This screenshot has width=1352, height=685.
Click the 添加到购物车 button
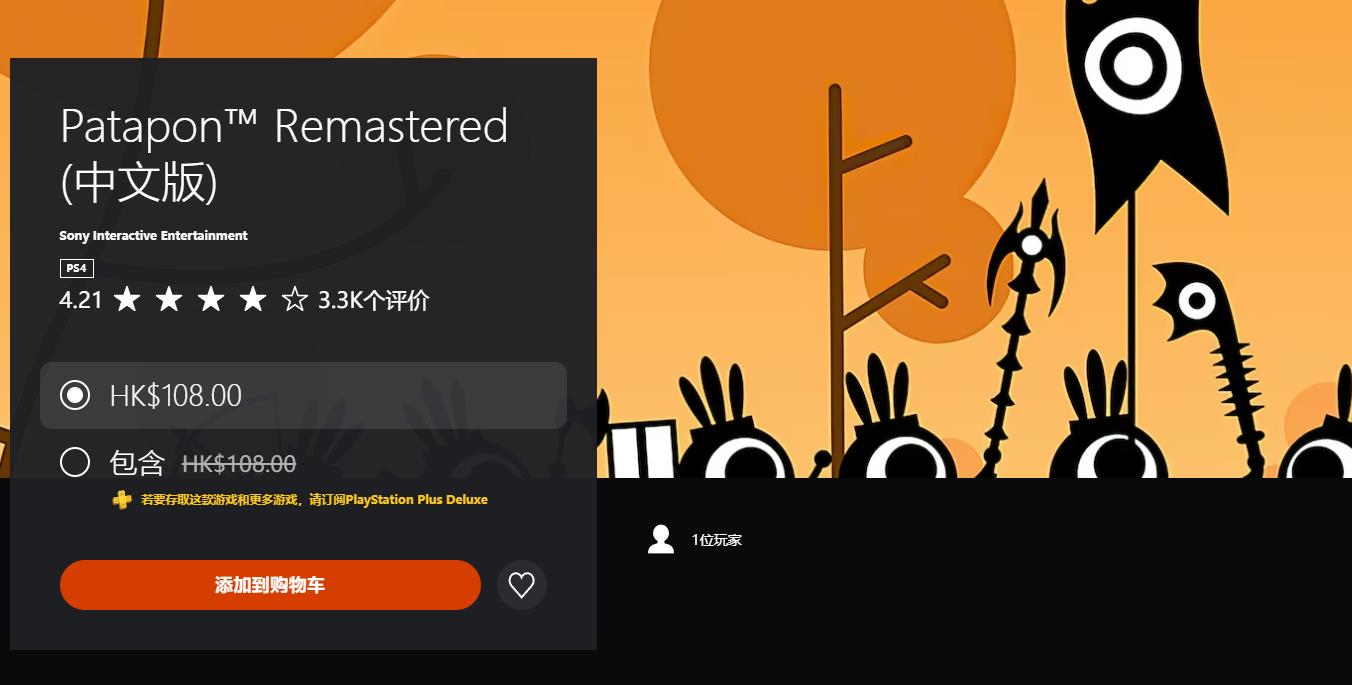click(x=270, y=585)
